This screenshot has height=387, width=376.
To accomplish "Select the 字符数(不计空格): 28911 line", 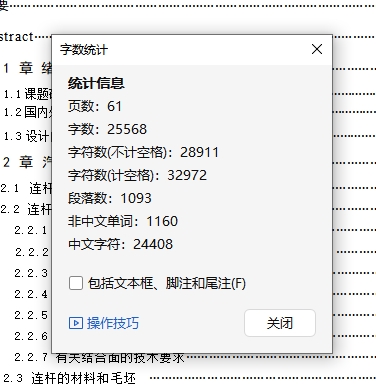I will click(143, 152).
